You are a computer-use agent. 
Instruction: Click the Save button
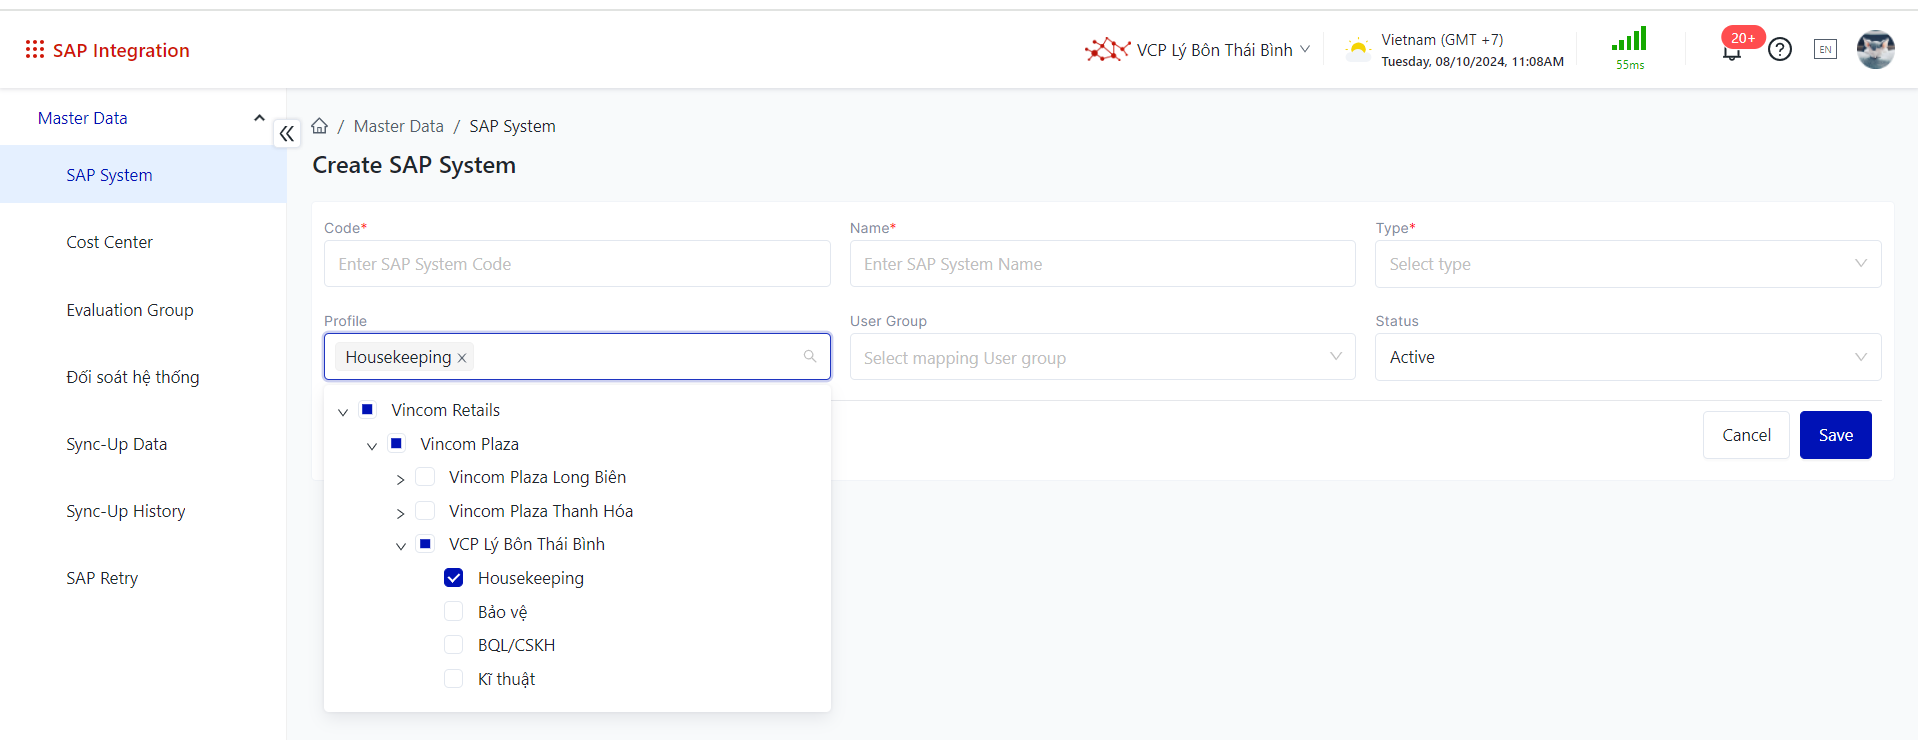click(1835, 435)
